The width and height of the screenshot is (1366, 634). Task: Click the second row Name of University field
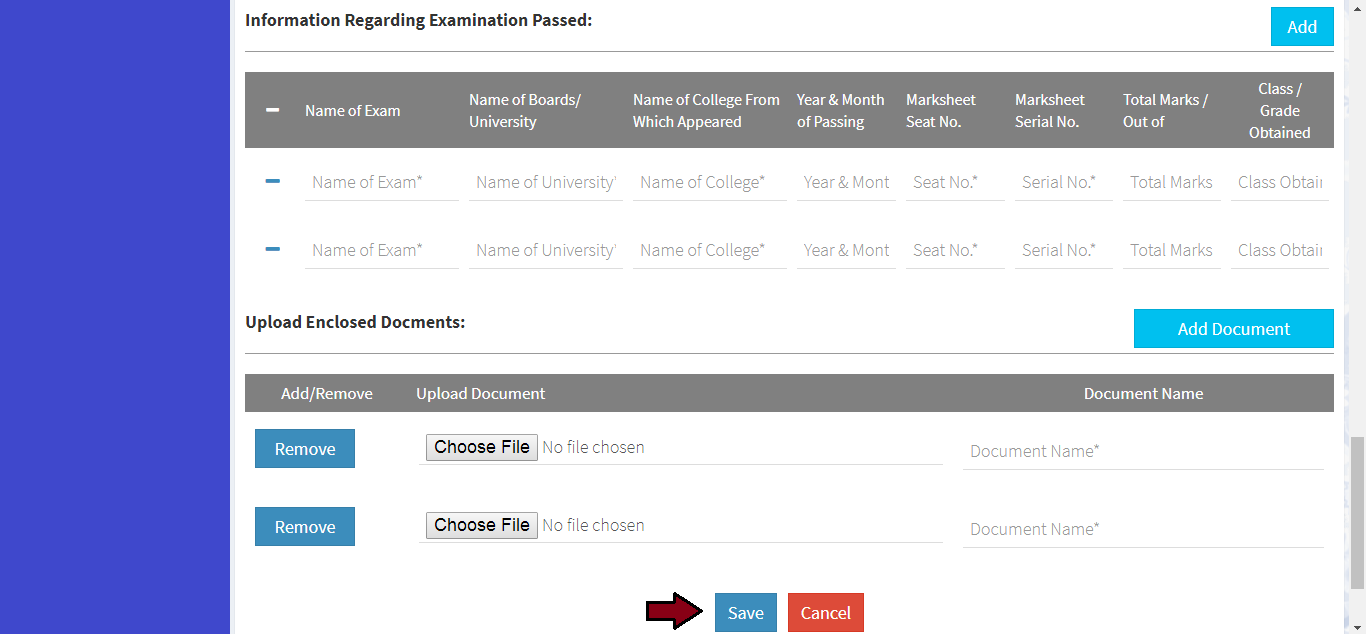pyautogui.click(x=545, y=250)
